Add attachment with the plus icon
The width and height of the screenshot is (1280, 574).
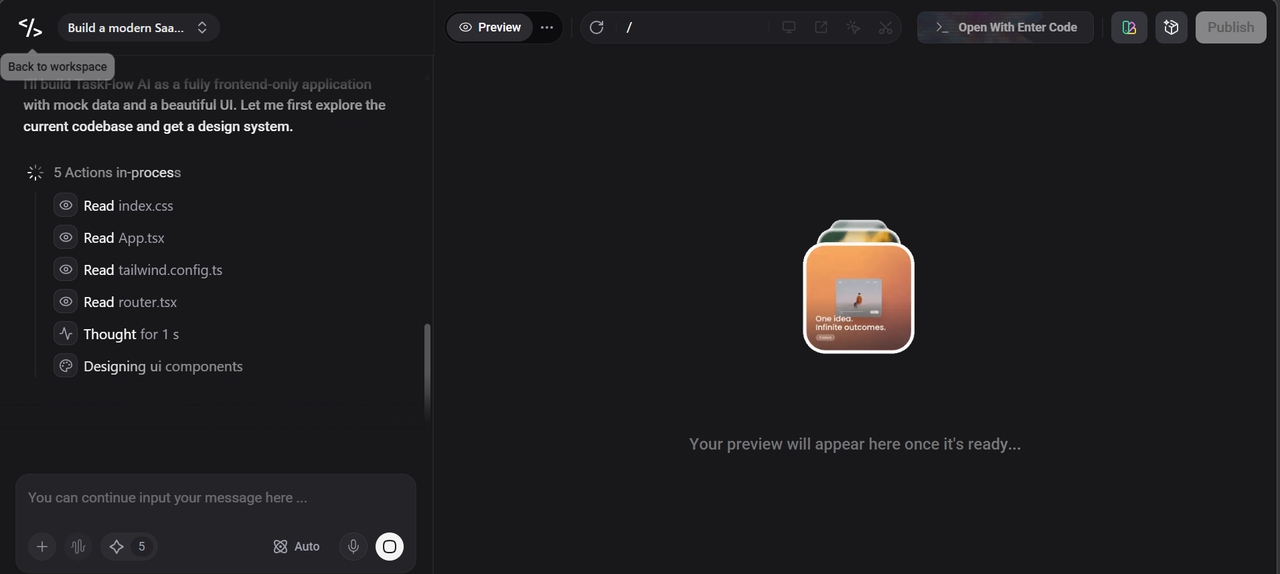42,546
